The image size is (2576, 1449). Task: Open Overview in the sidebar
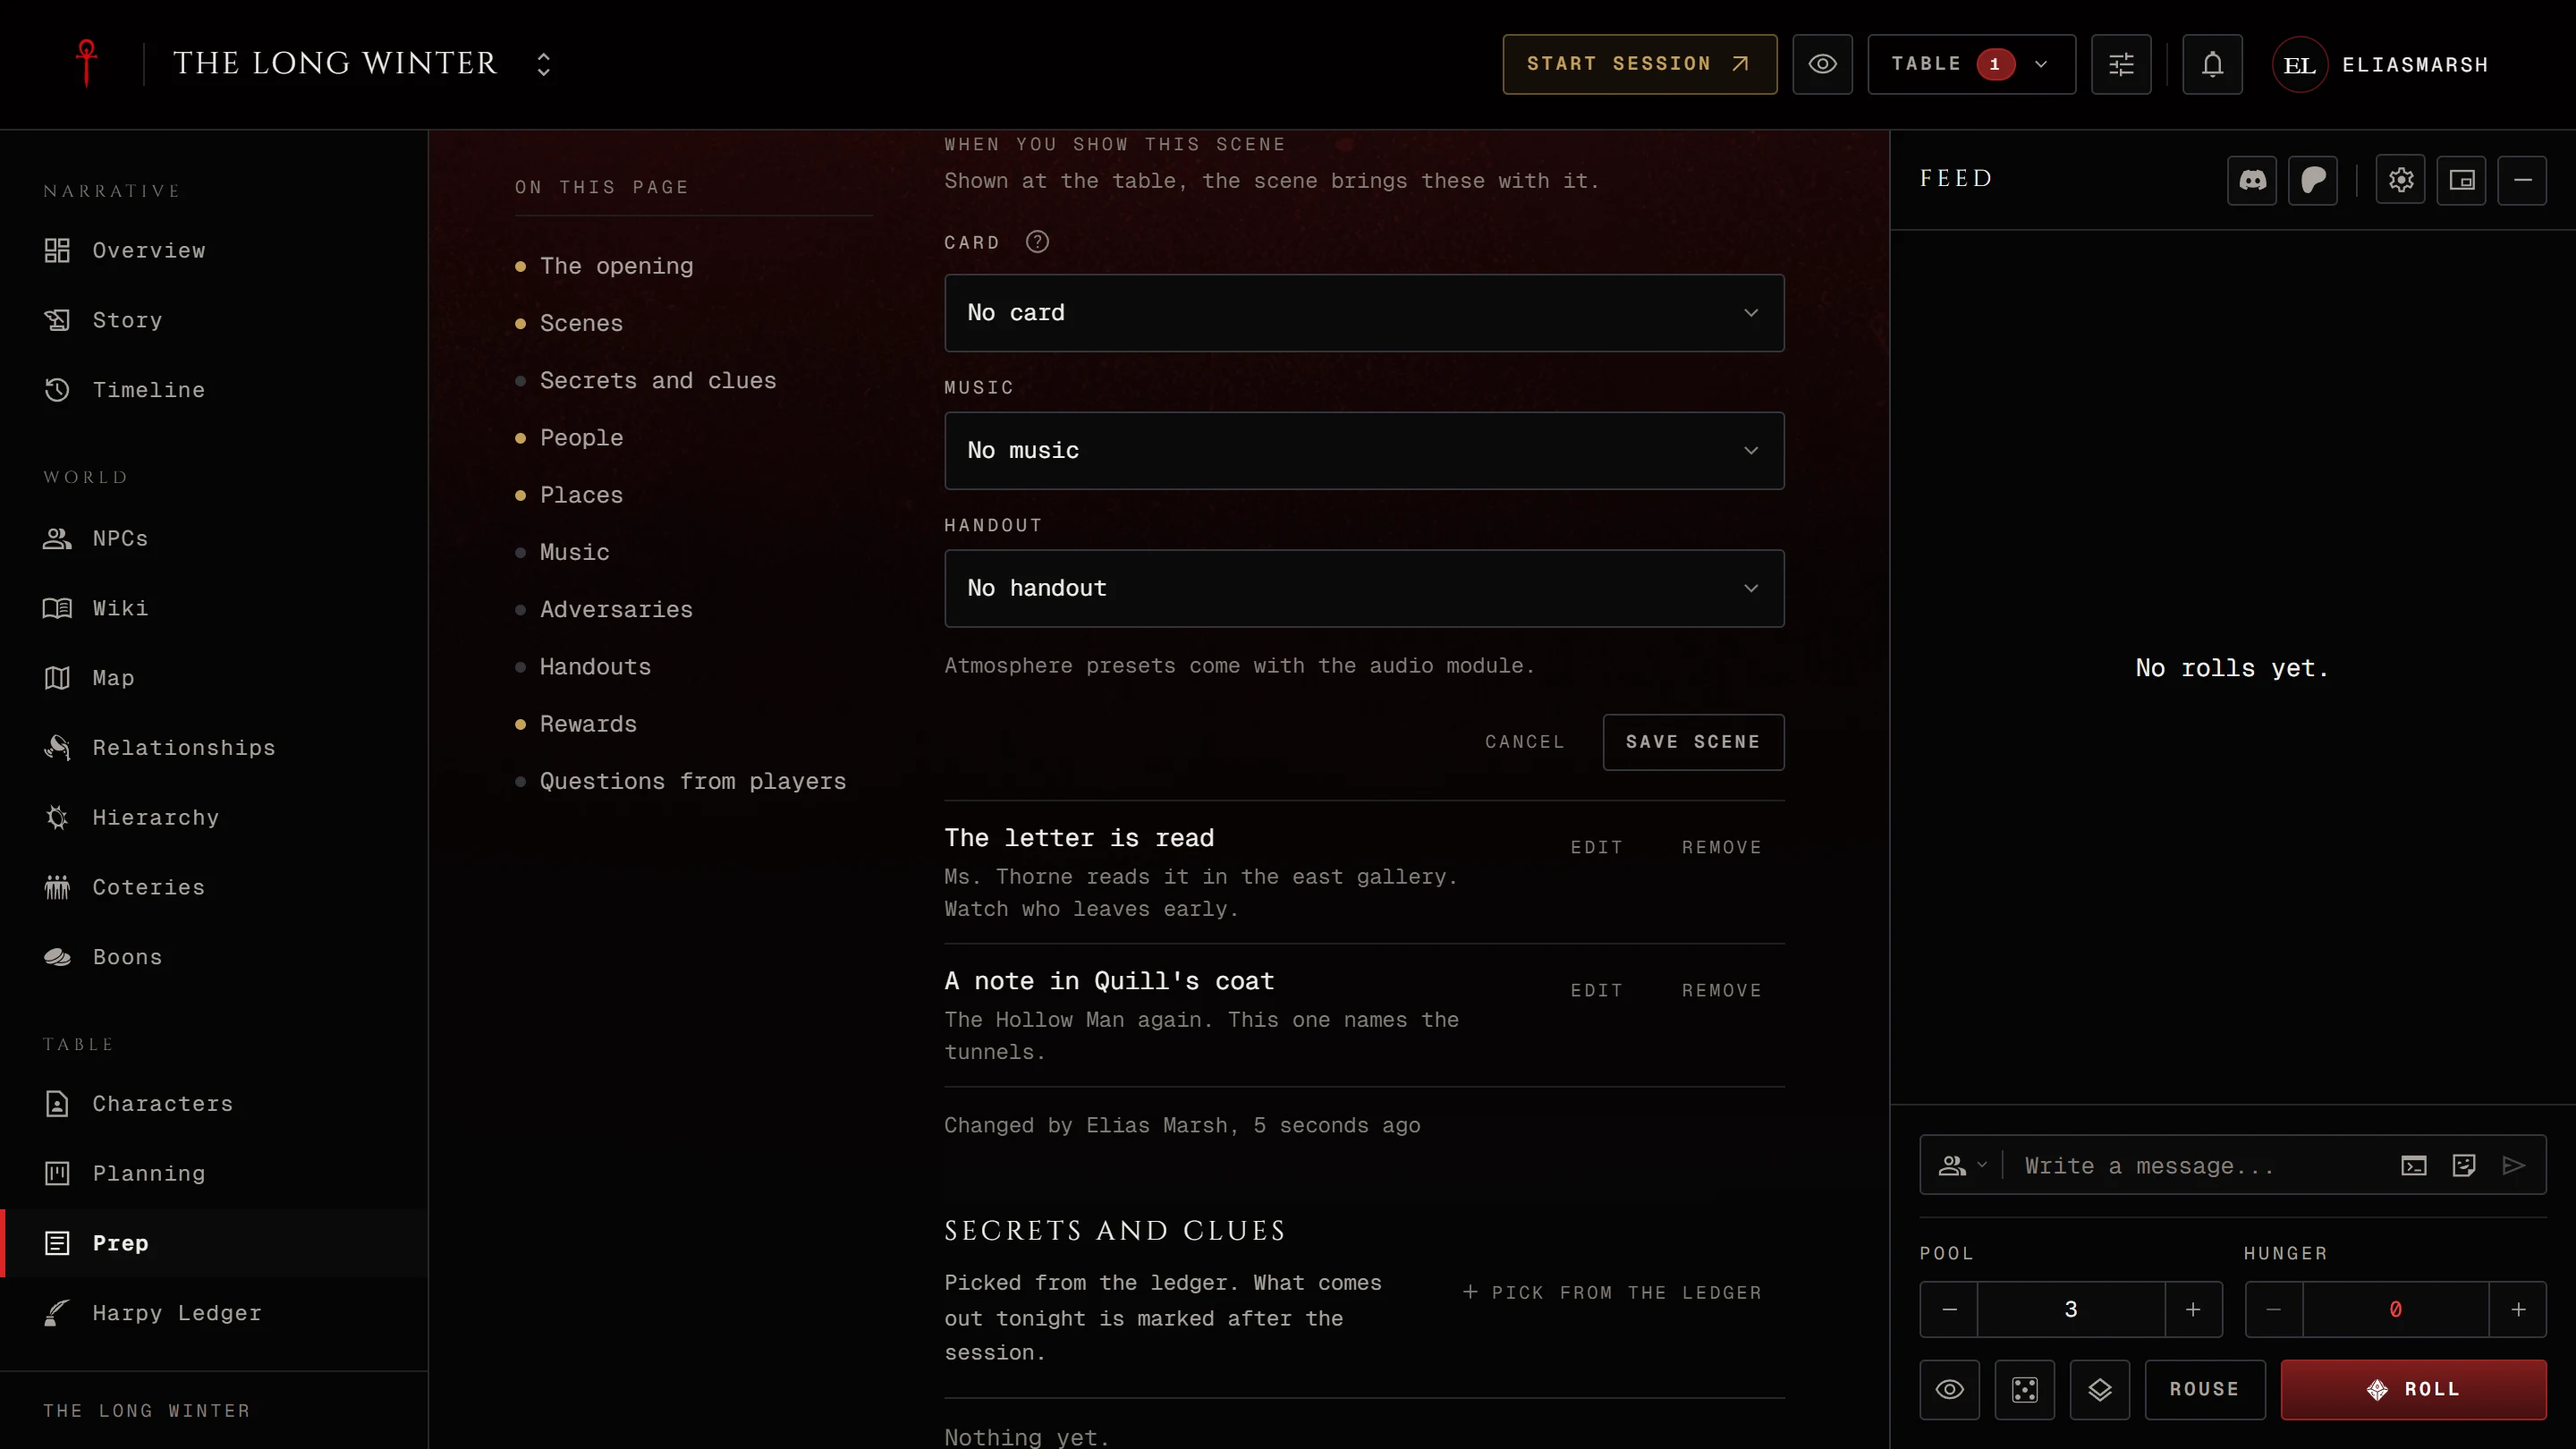click(214, 250)
